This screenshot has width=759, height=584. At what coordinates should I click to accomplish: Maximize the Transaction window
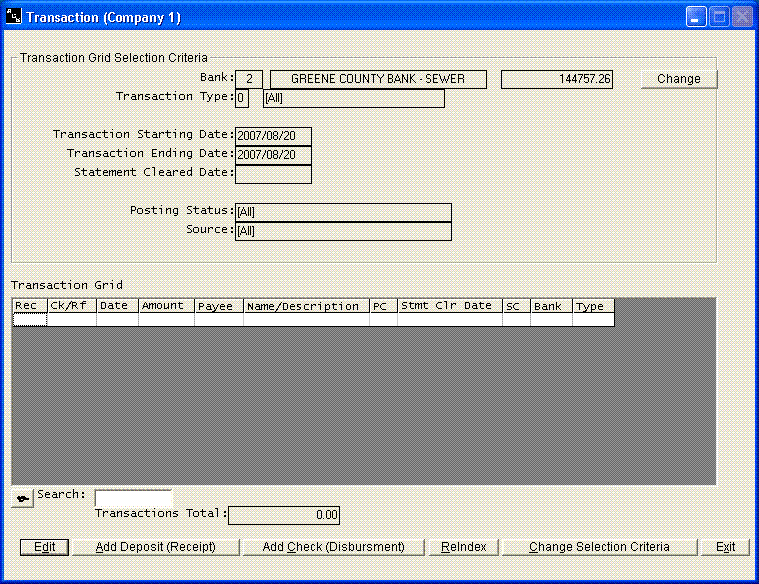click(719, 17)
